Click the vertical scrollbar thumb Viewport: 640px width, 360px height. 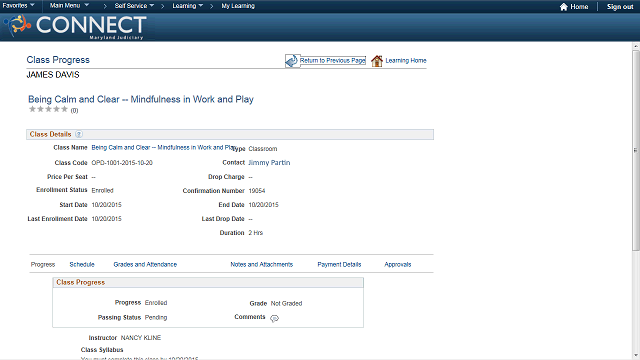point(636,150)
